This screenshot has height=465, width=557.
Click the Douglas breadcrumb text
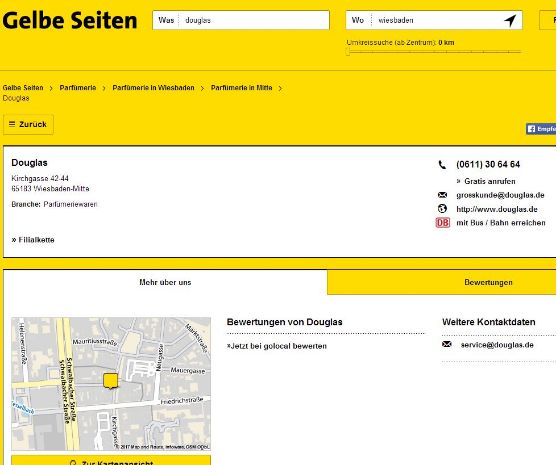(16, 98)
